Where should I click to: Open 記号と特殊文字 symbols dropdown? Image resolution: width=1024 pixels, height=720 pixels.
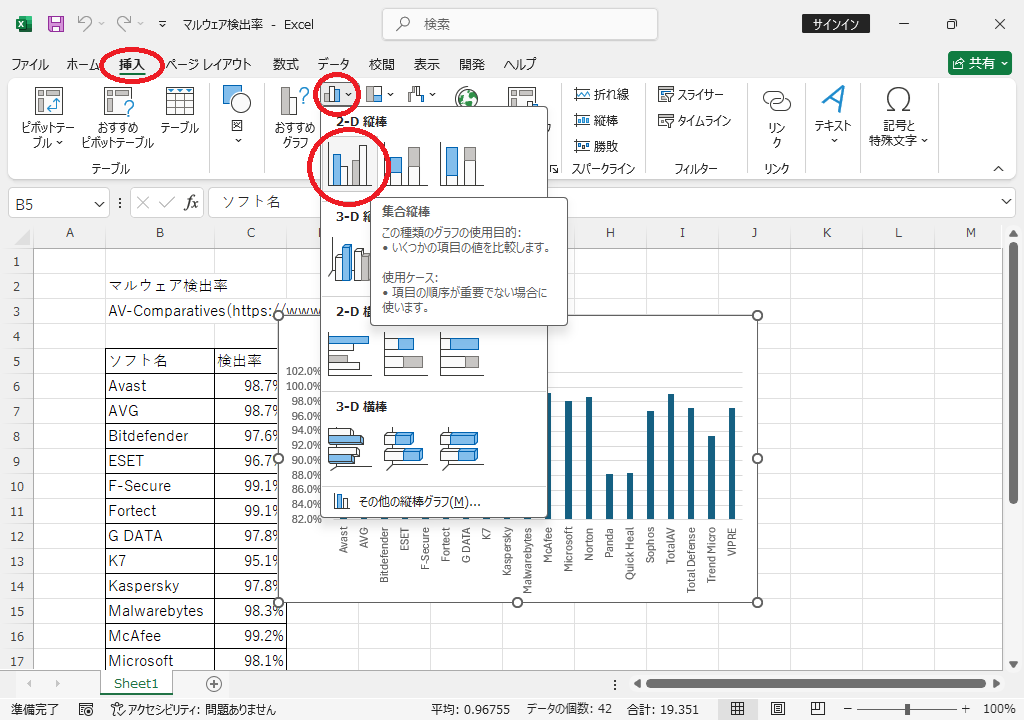pos(898,116)
